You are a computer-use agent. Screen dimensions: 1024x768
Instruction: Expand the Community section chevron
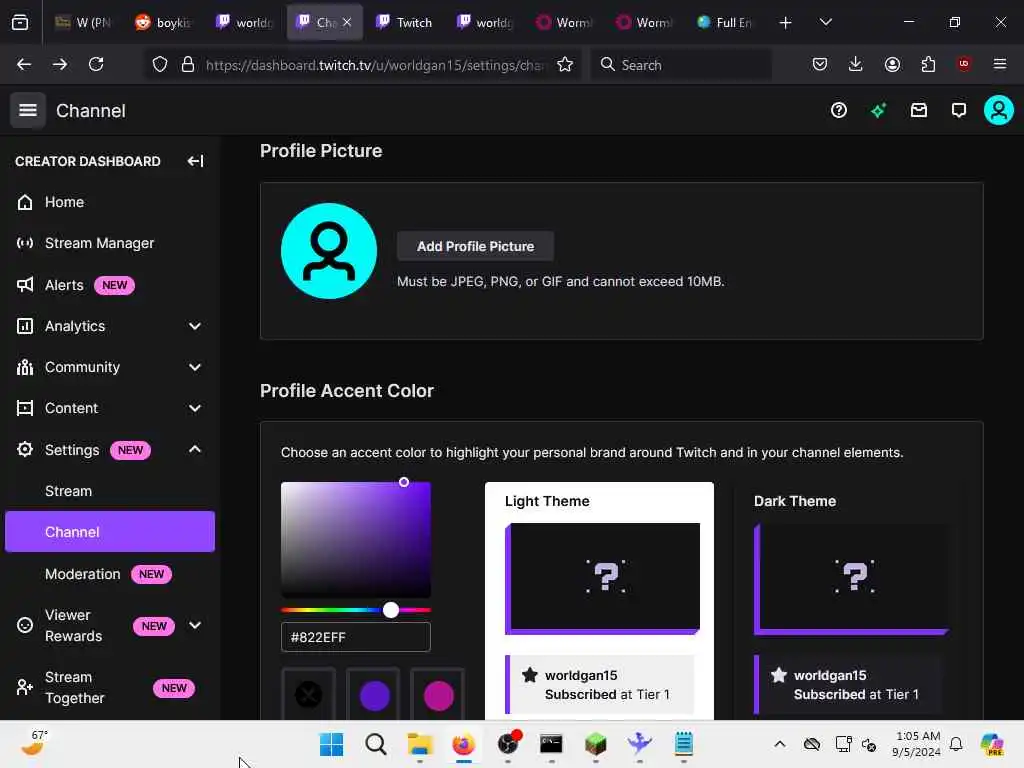pos(195,367)
